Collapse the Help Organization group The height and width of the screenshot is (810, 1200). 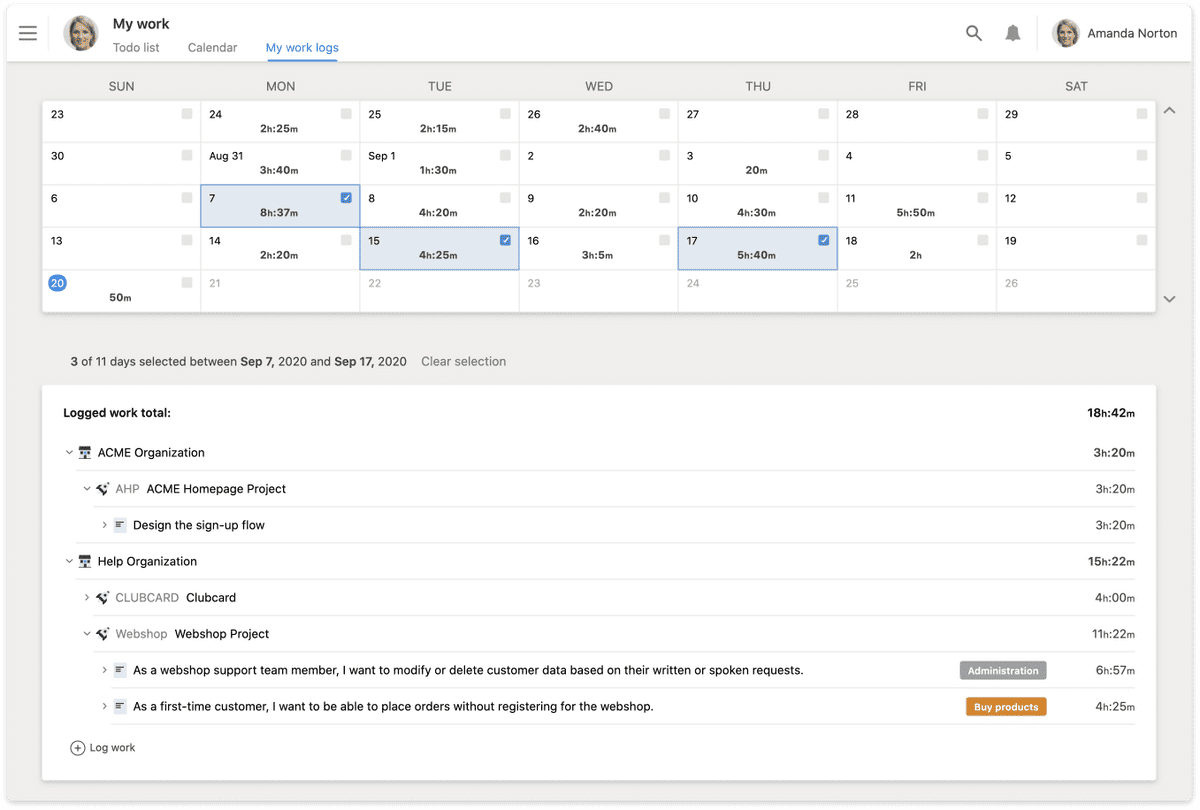pyautogui.click(x=69, y=562)
